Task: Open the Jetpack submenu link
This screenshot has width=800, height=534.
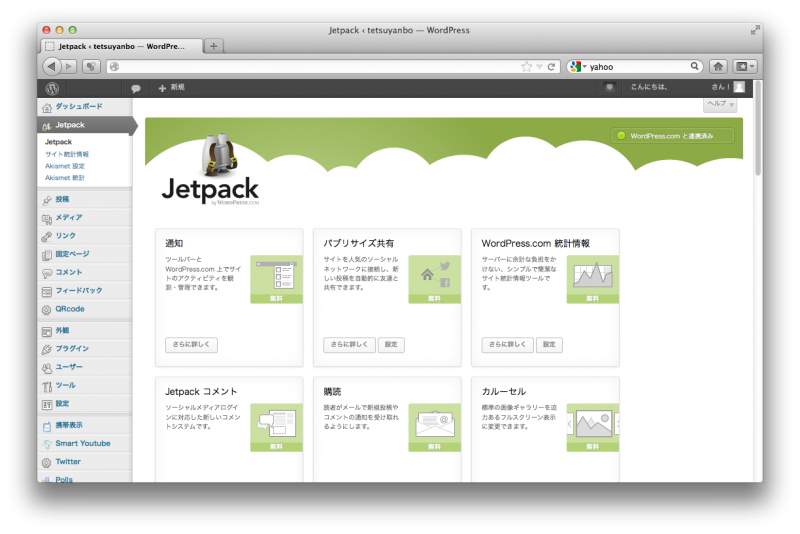Action: (x=58, y=142)
